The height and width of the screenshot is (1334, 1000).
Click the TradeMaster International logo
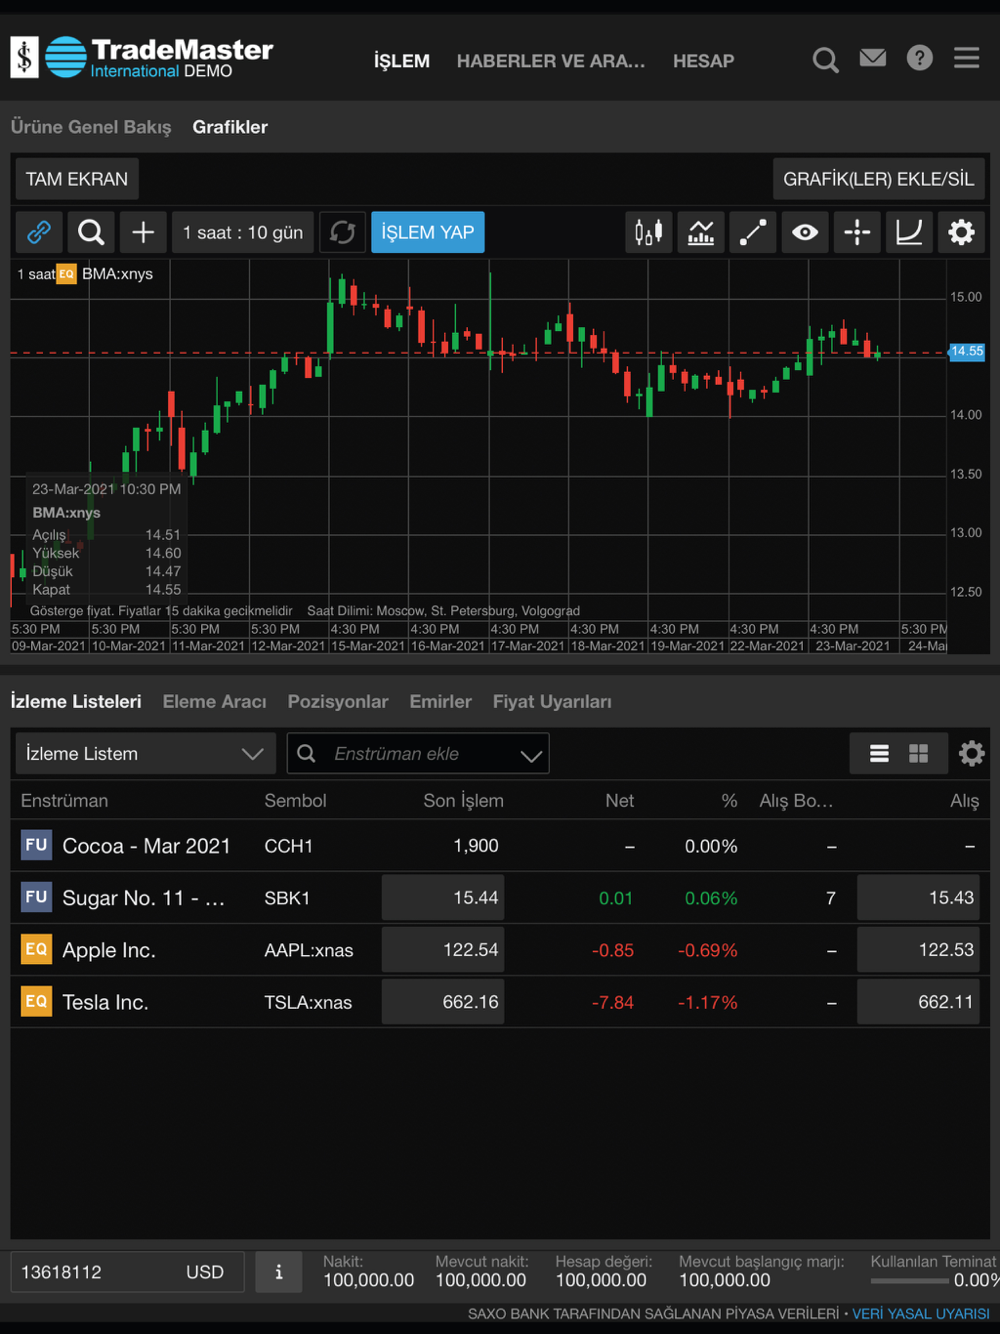click(142, 58)
